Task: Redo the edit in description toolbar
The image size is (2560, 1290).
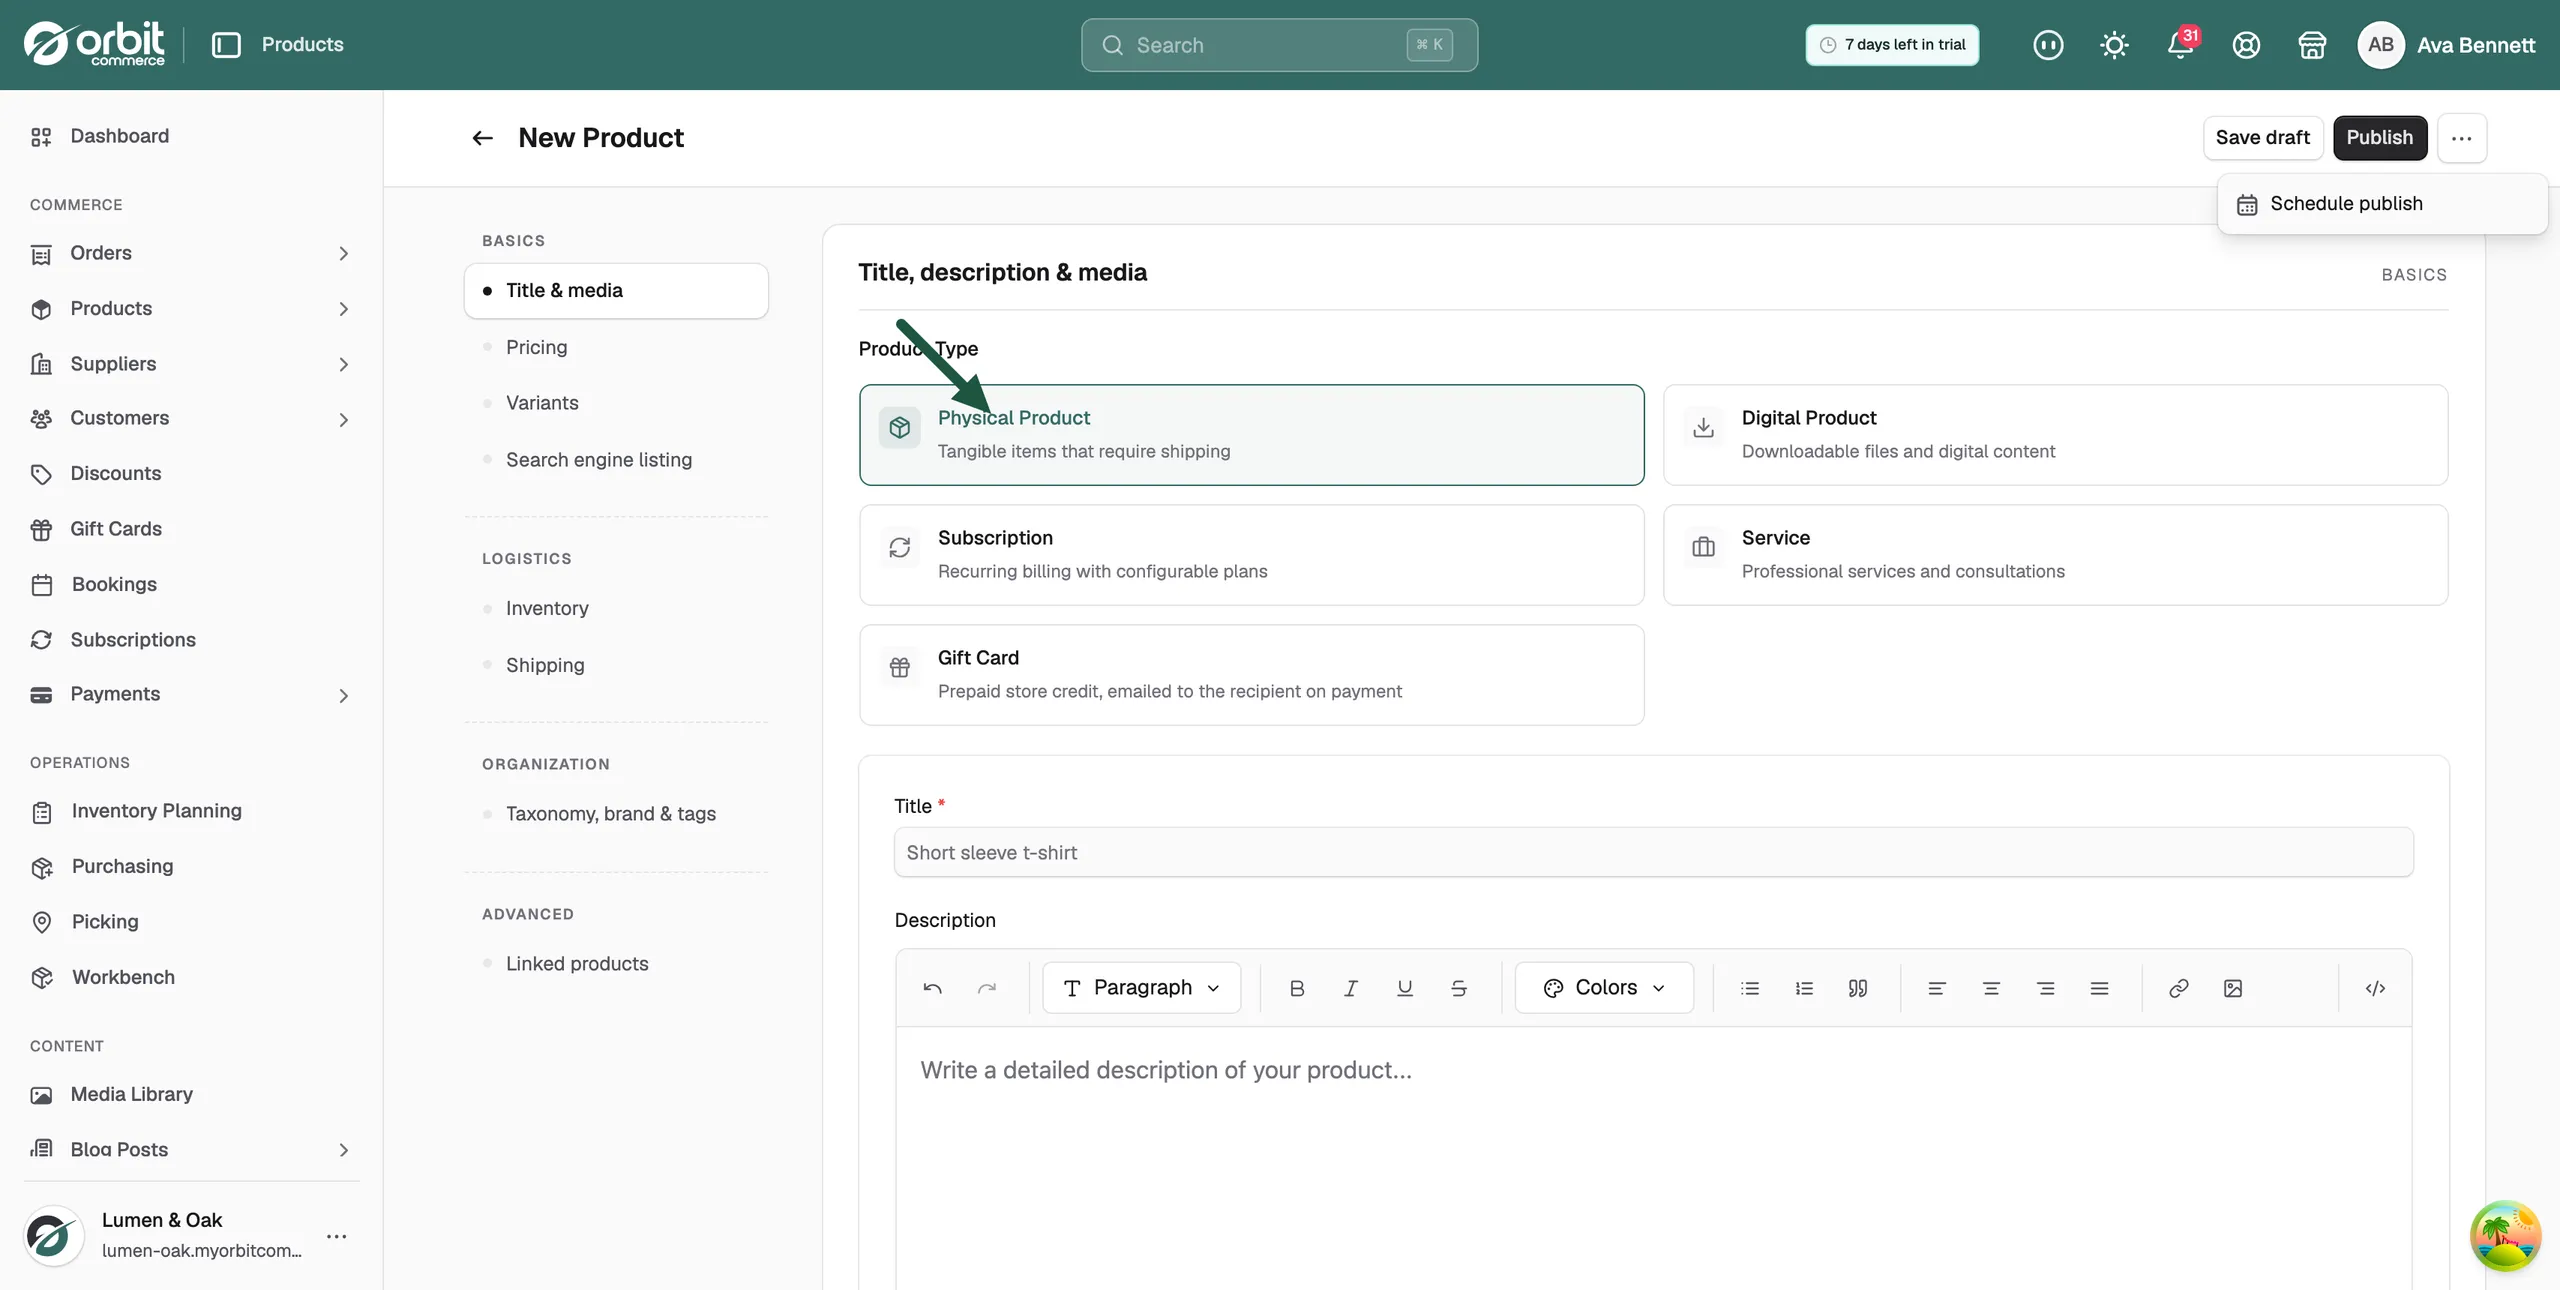Action: [987, 988]
